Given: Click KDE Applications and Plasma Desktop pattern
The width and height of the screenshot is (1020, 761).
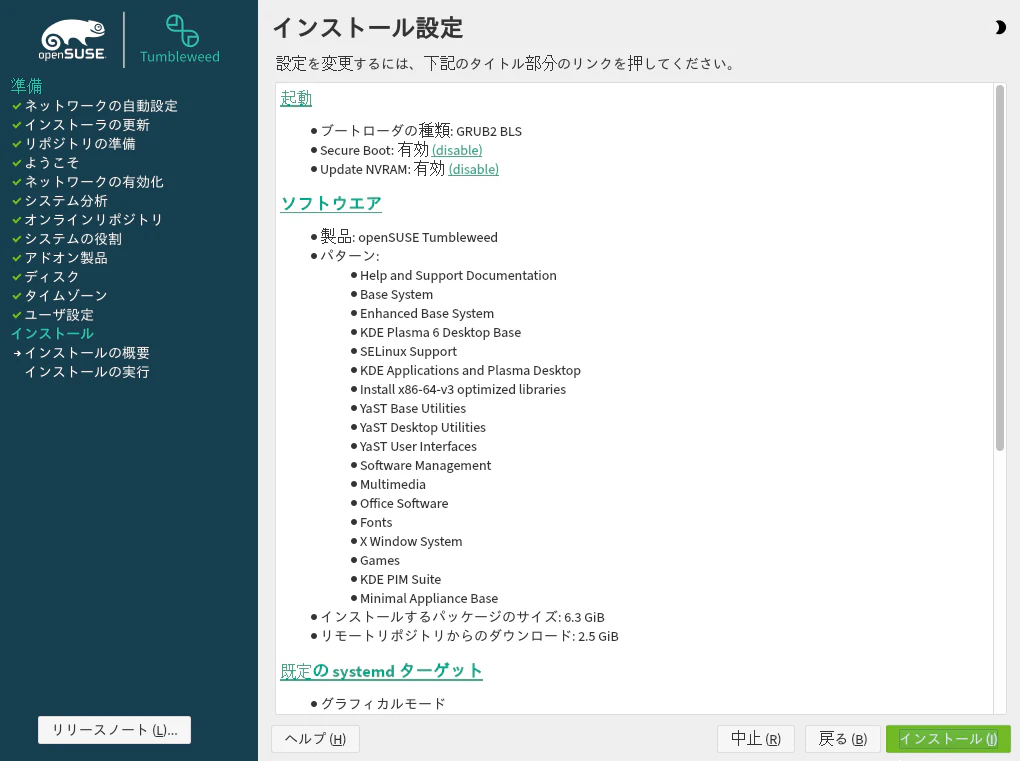Looking at the screenshot, I should tap(470, 370).
